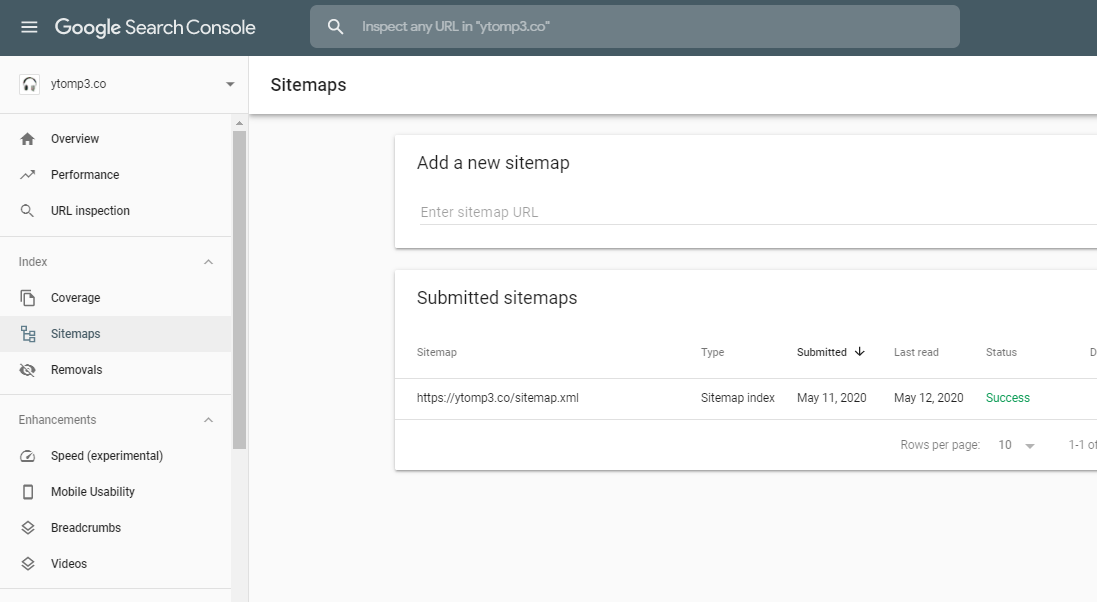Click the Rows per page label
1097x602 pixels.
coord(940,445)
